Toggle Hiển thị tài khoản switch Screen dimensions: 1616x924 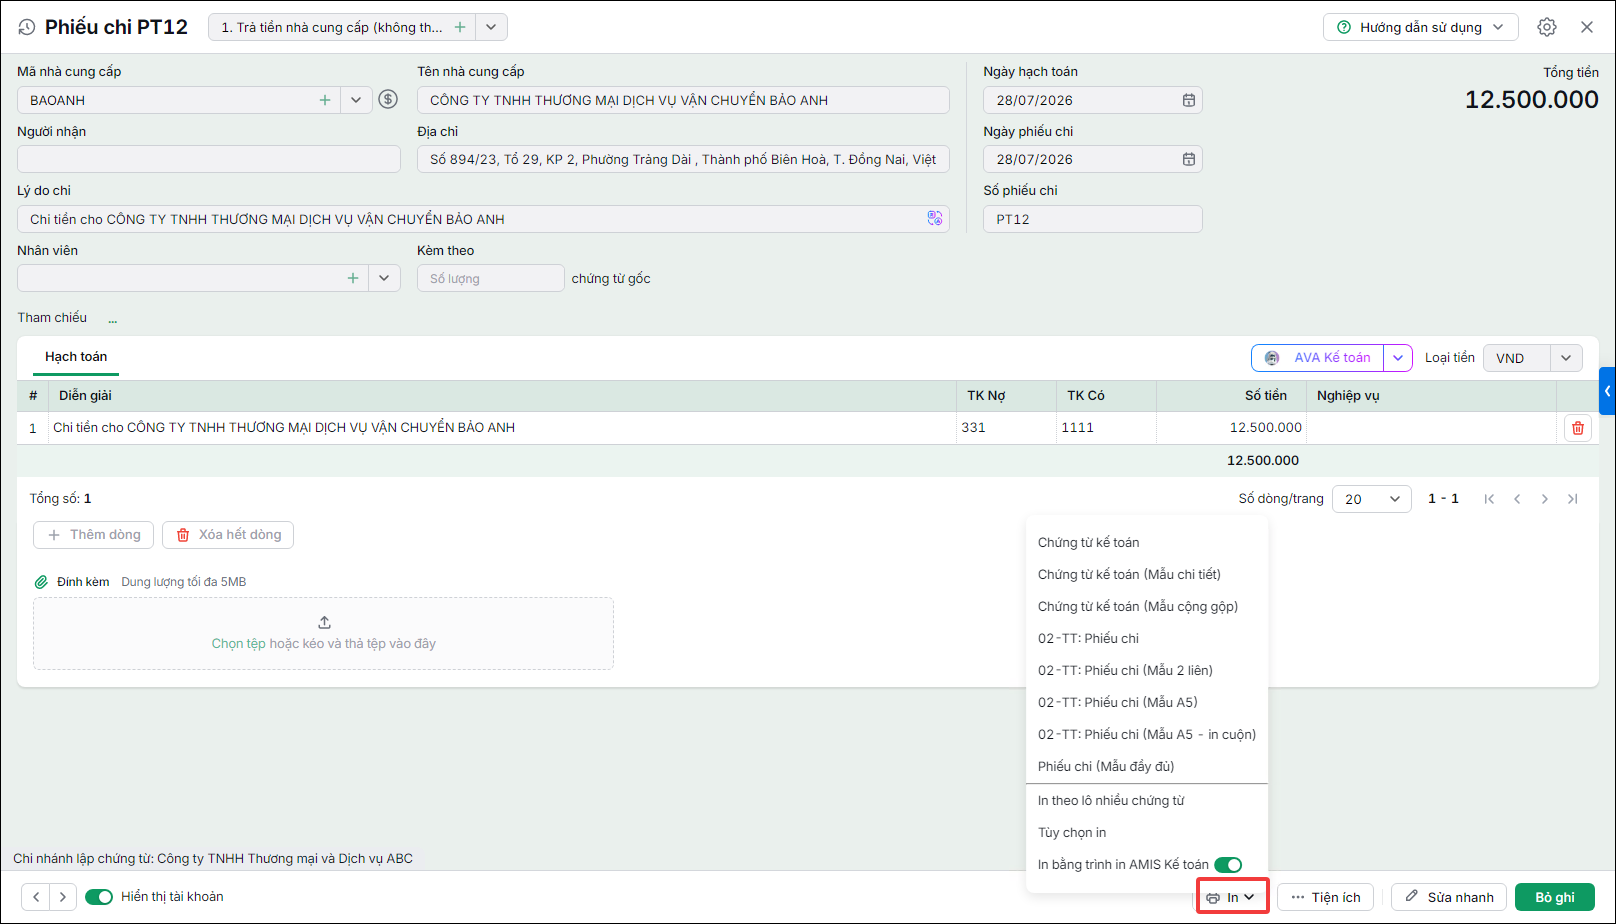click(x=99, y=897)
